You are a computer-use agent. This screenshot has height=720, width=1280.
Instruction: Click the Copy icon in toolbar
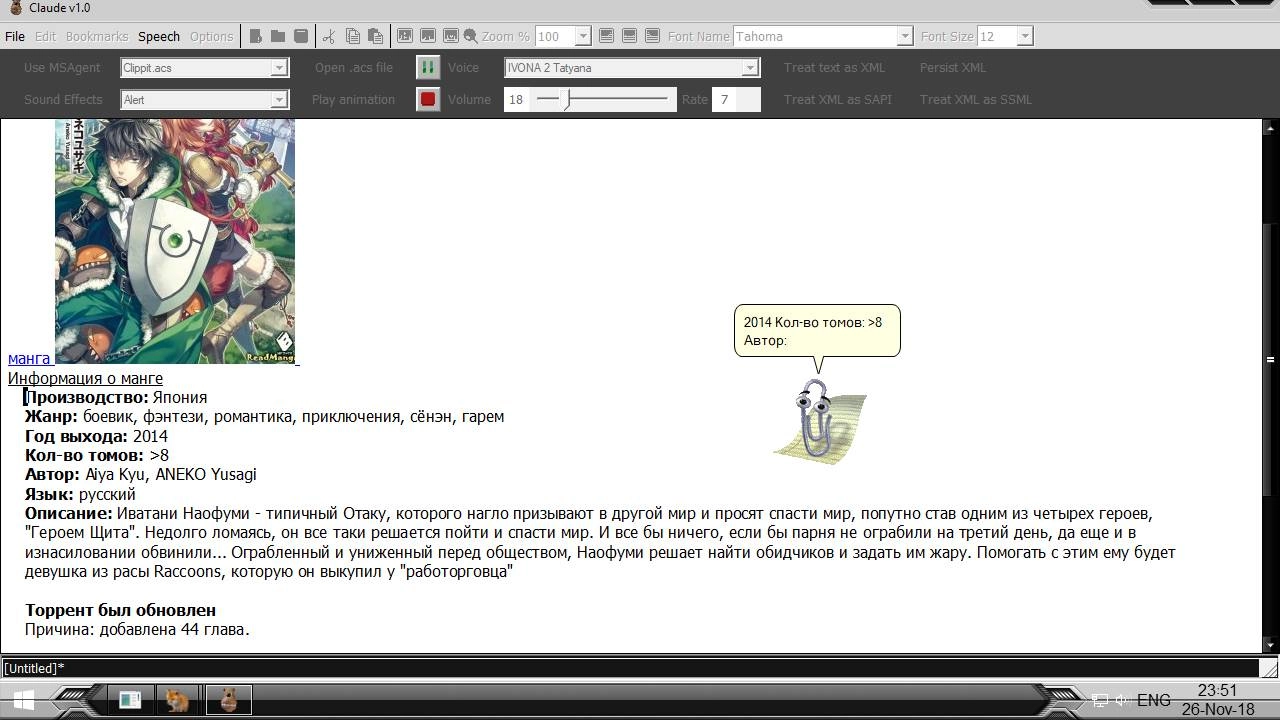point(352,36)
